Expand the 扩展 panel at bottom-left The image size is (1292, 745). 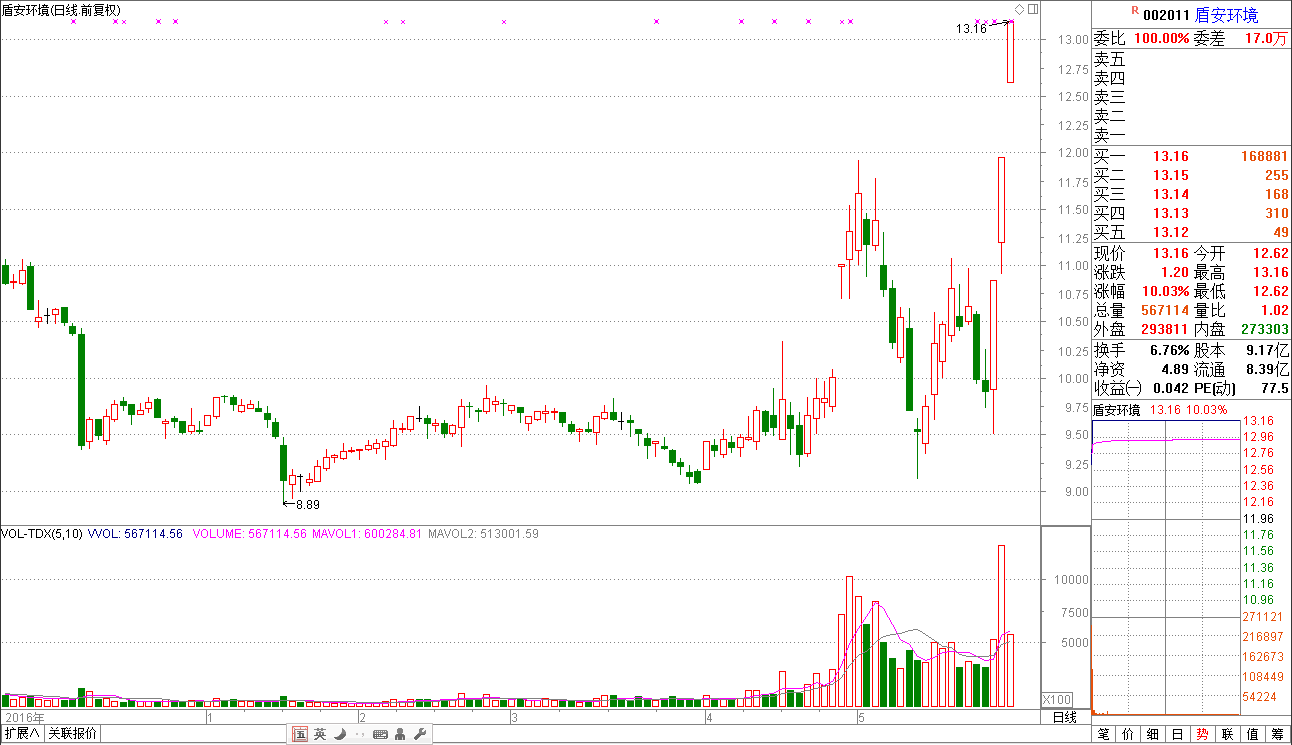tap(21, 734)
